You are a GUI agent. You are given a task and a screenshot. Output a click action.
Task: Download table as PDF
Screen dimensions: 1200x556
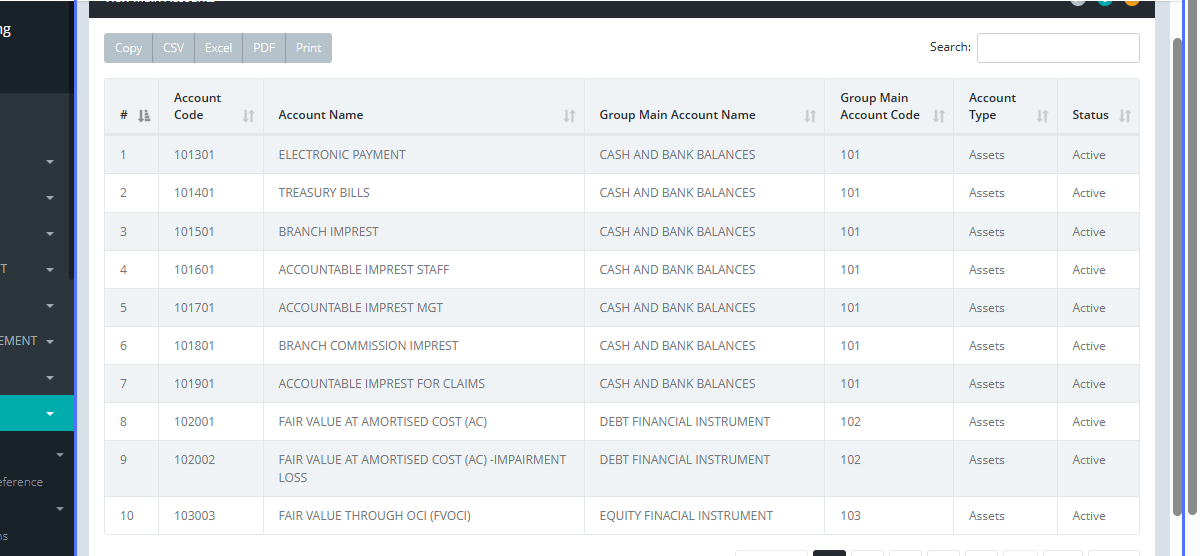click(x=264, y=48)
